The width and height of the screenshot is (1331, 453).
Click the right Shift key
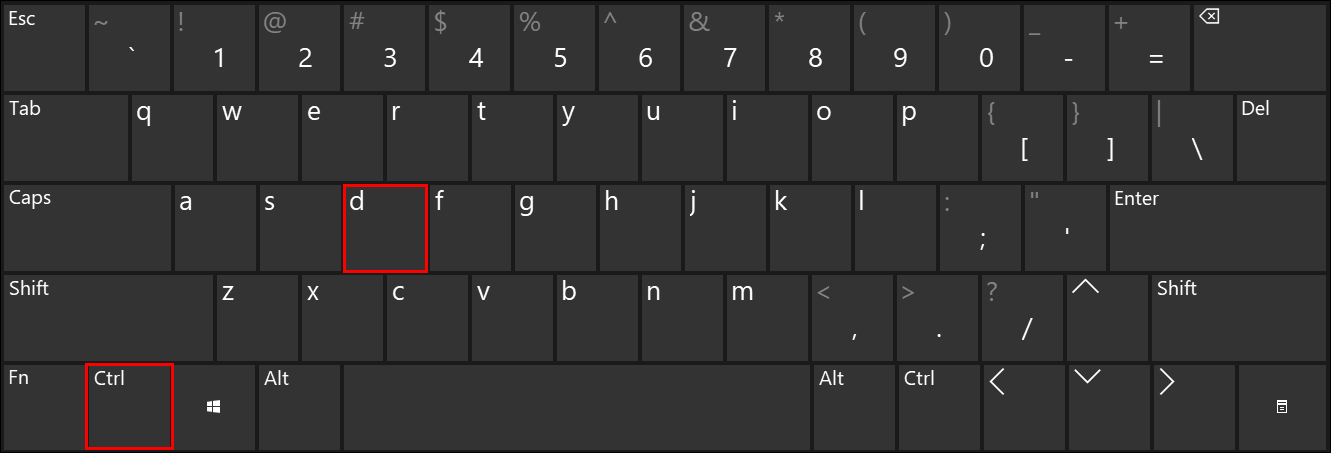[1239, 317]
